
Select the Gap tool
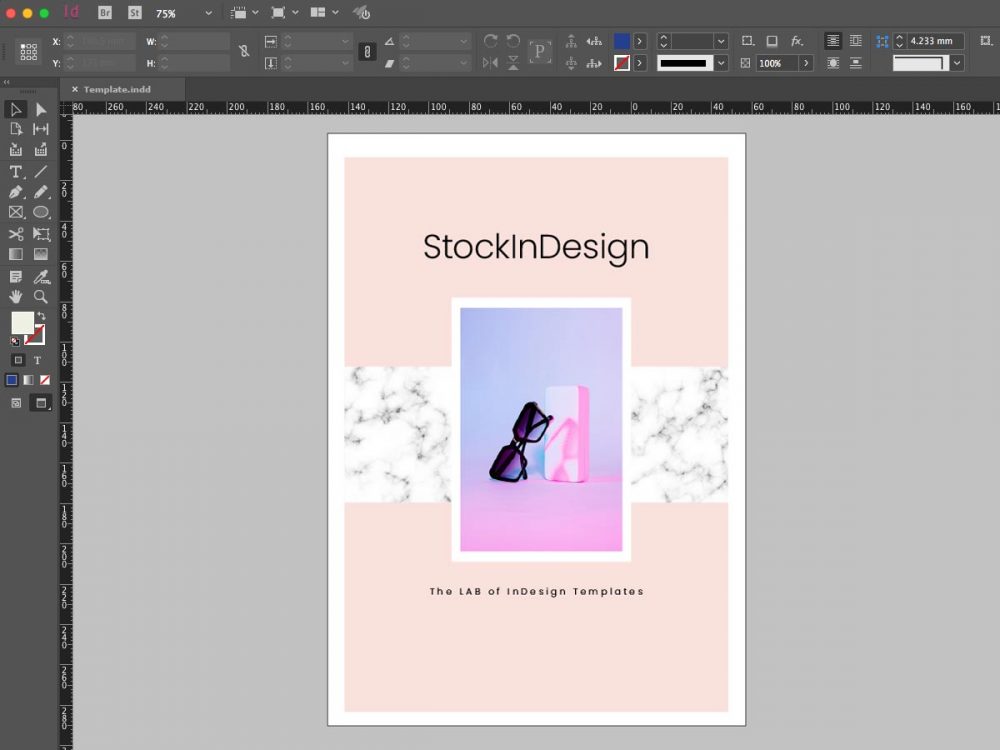[x=41, y=129]
